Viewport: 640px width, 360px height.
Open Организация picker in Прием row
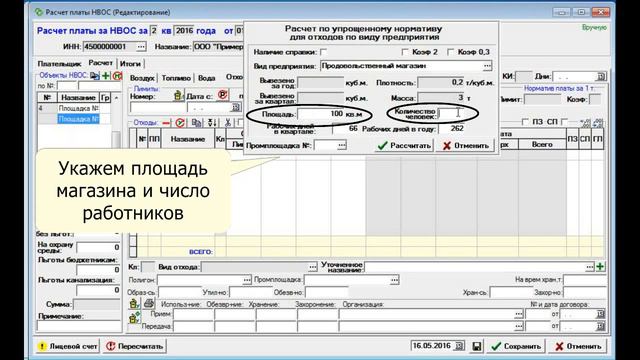518,314
